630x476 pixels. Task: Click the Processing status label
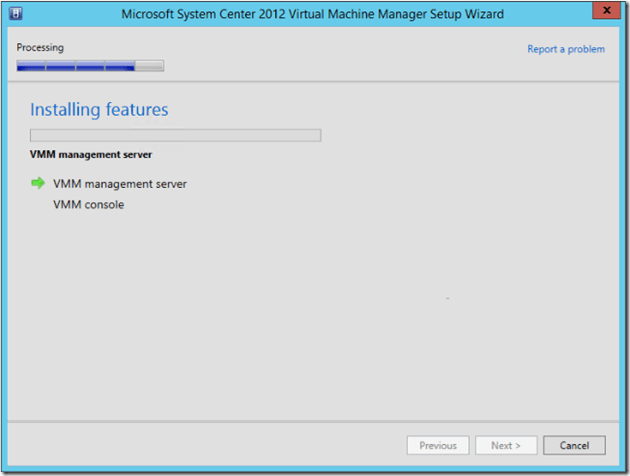tap(40, 47)
